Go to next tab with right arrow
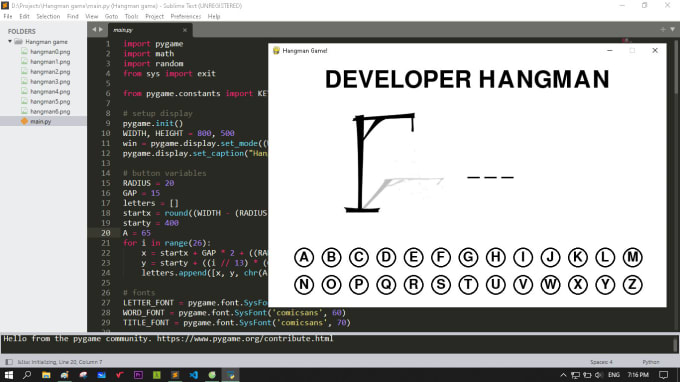 coord(101,29)
